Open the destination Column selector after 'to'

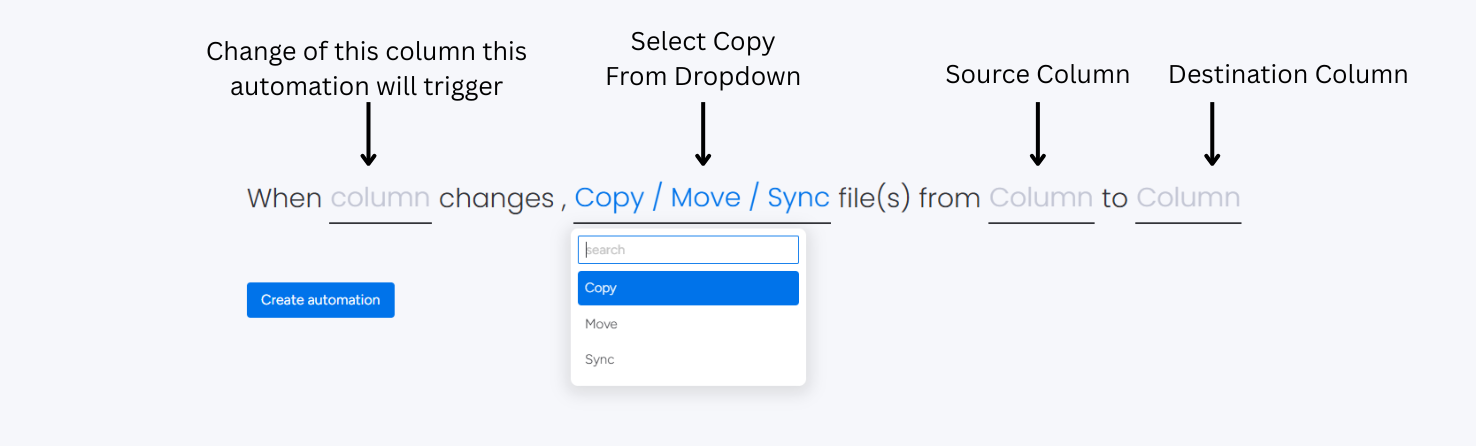pyautogui.click(x=1188, y=198)
